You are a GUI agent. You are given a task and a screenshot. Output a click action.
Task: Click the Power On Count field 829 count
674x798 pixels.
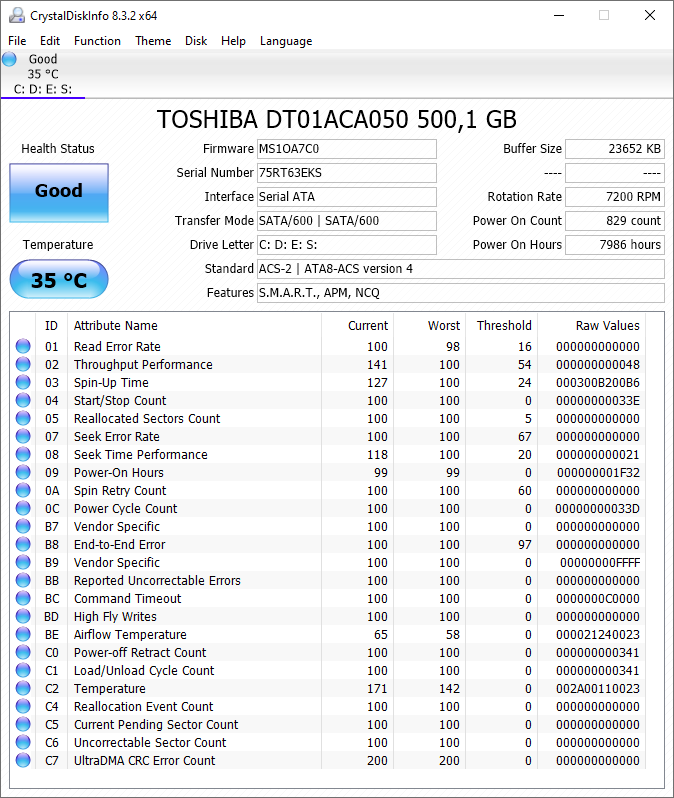click(615, 220)
